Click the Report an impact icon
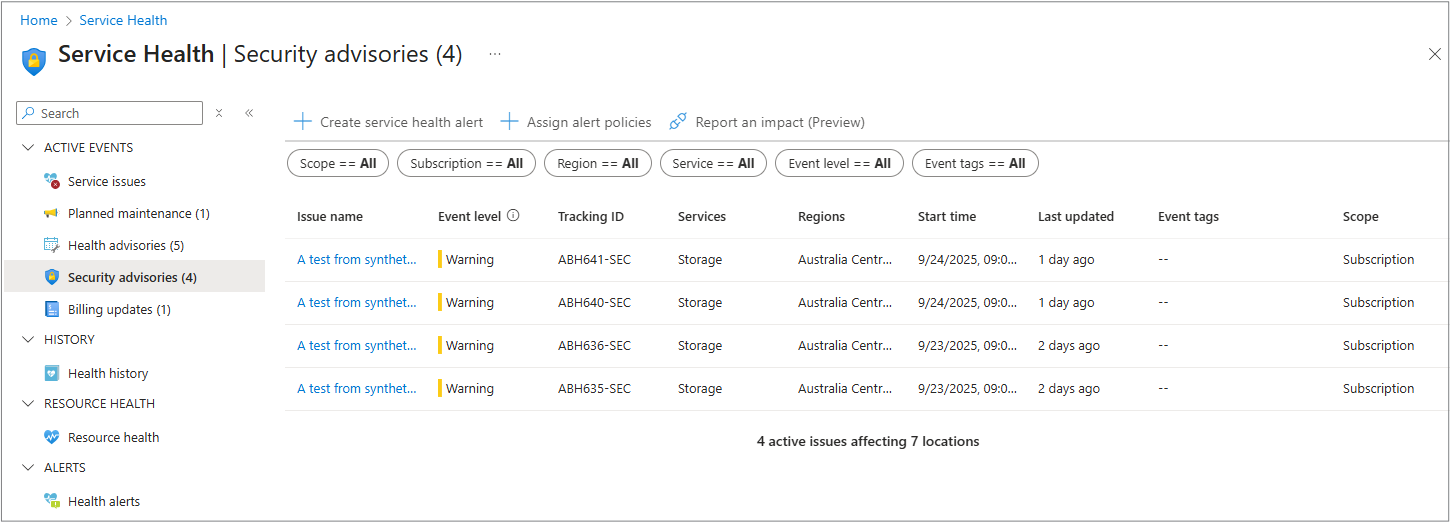This screenshot has height=524, width=1450. coord(678,122)
